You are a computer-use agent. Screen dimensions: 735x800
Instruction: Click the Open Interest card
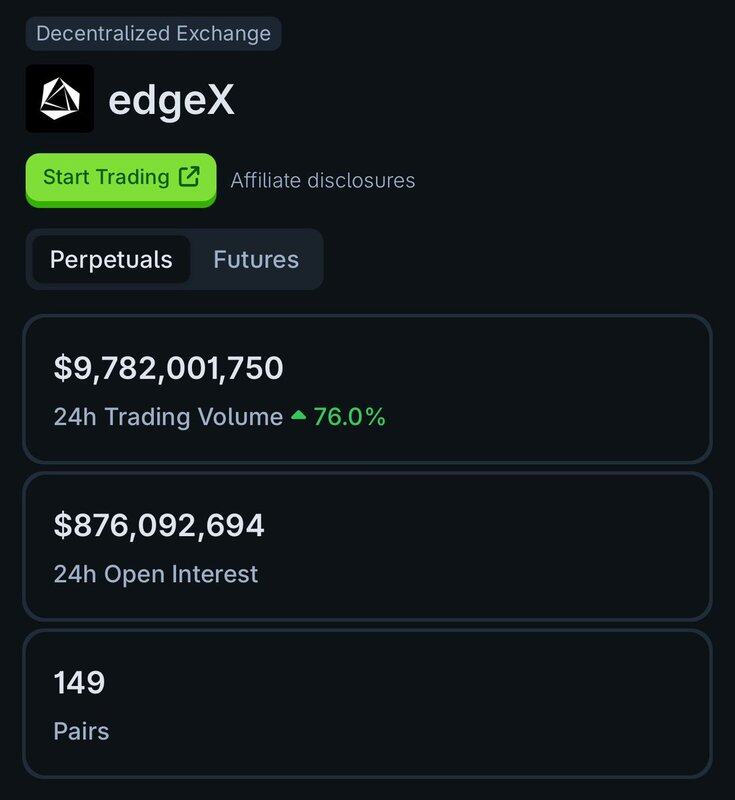pos(367,546)
